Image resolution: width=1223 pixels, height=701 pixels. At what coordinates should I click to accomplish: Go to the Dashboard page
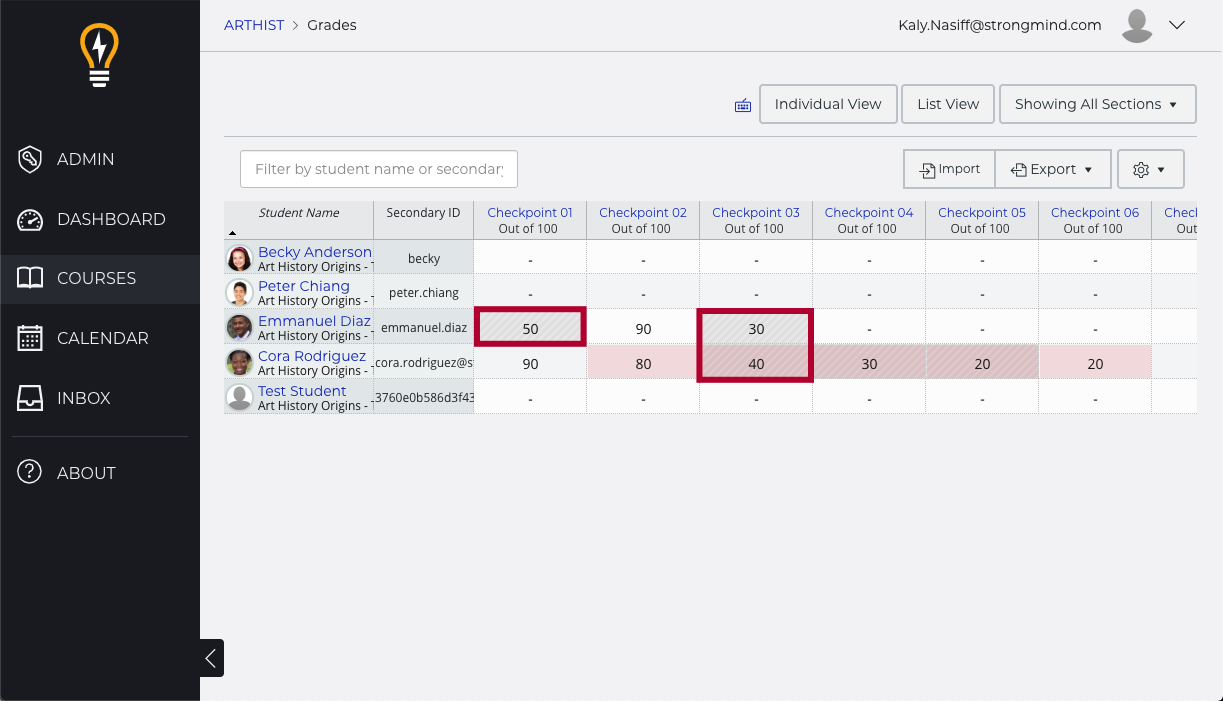[110, 219]
